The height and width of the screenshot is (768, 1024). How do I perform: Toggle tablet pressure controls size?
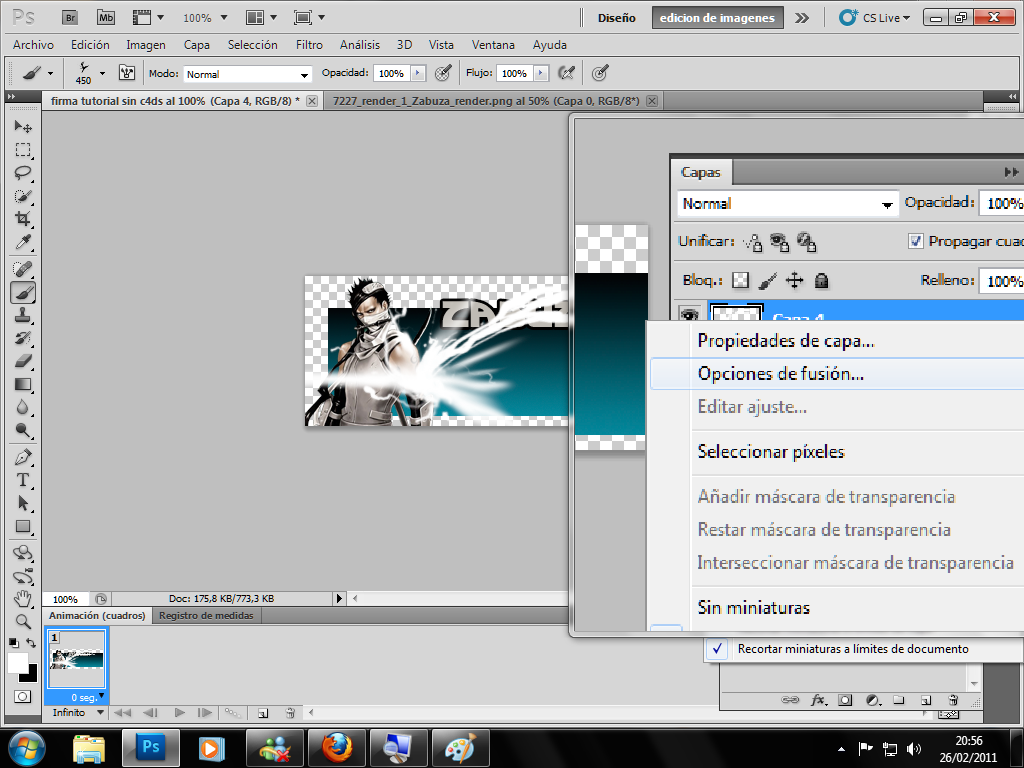600,73
